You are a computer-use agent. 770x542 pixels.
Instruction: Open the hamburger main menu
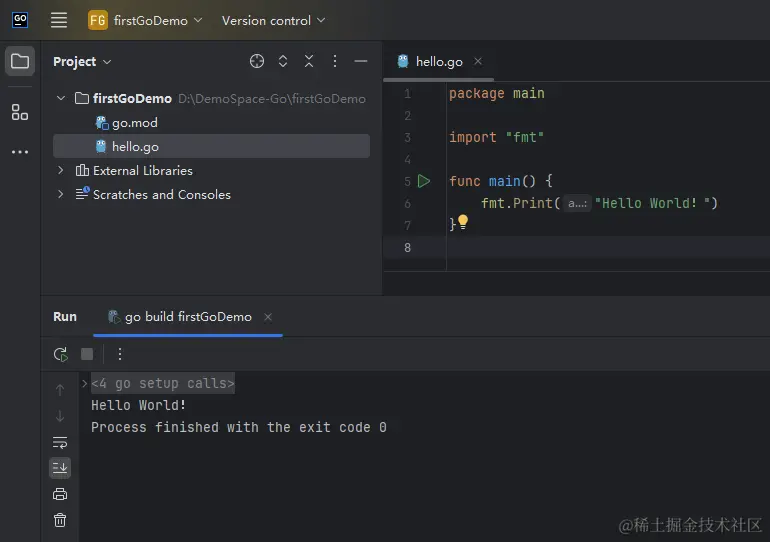[x=59, y=20]
